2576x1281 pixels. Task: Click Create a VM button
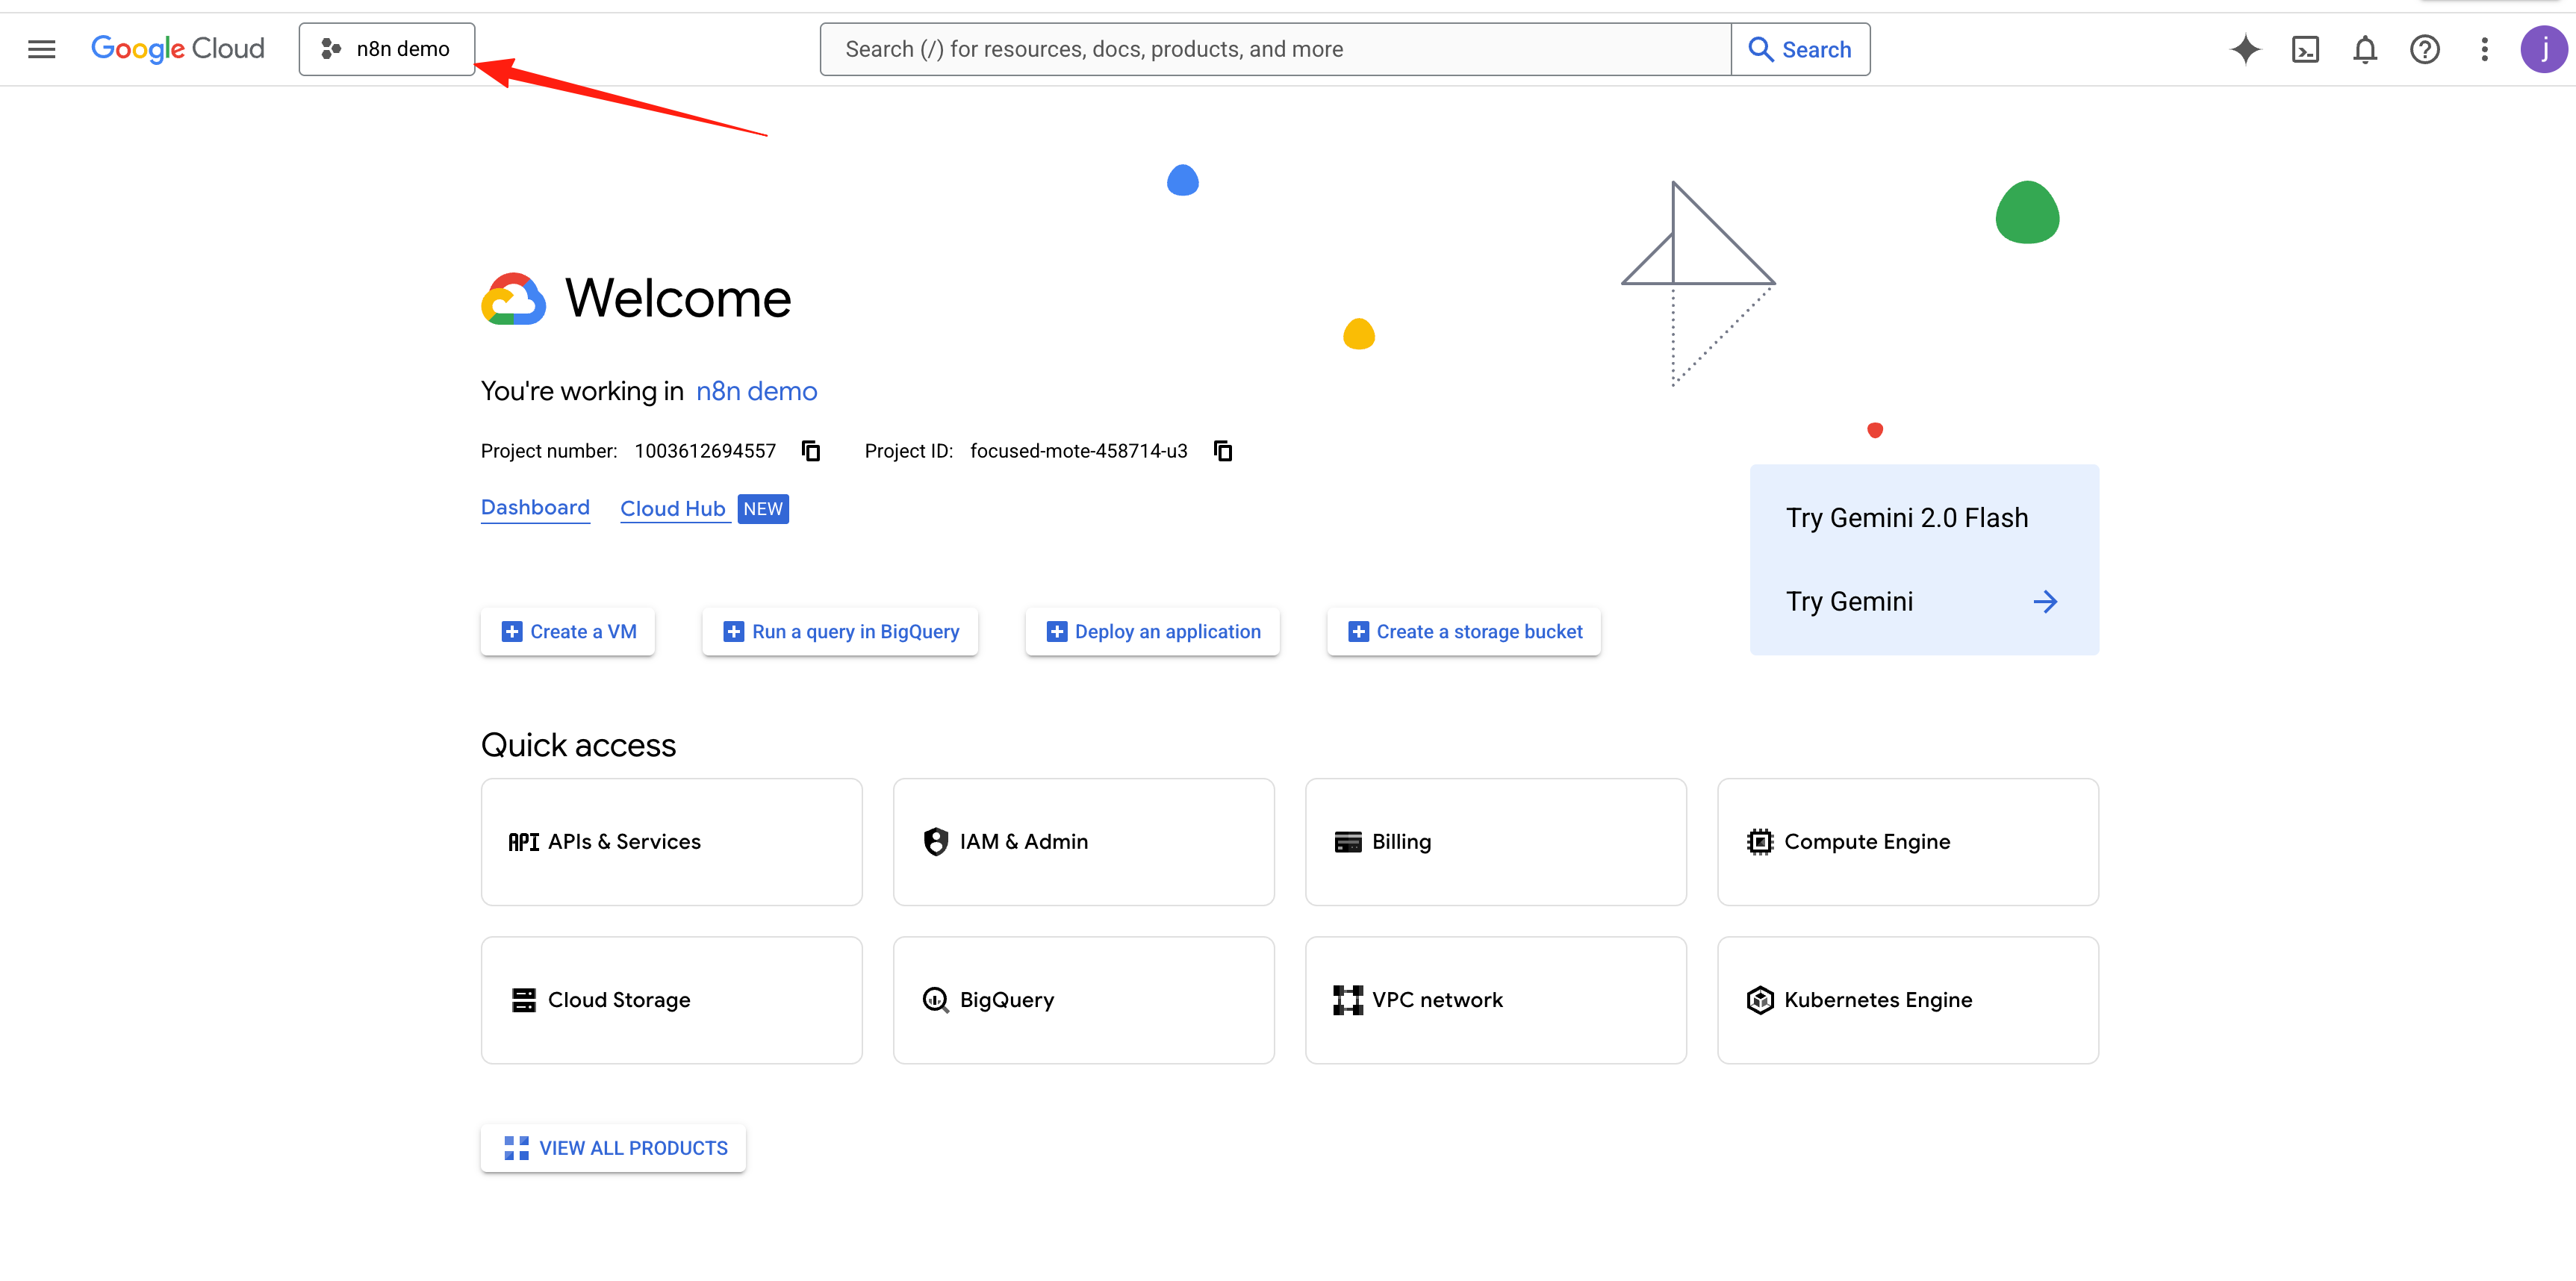pyautogui.click(x=568, y=632)
